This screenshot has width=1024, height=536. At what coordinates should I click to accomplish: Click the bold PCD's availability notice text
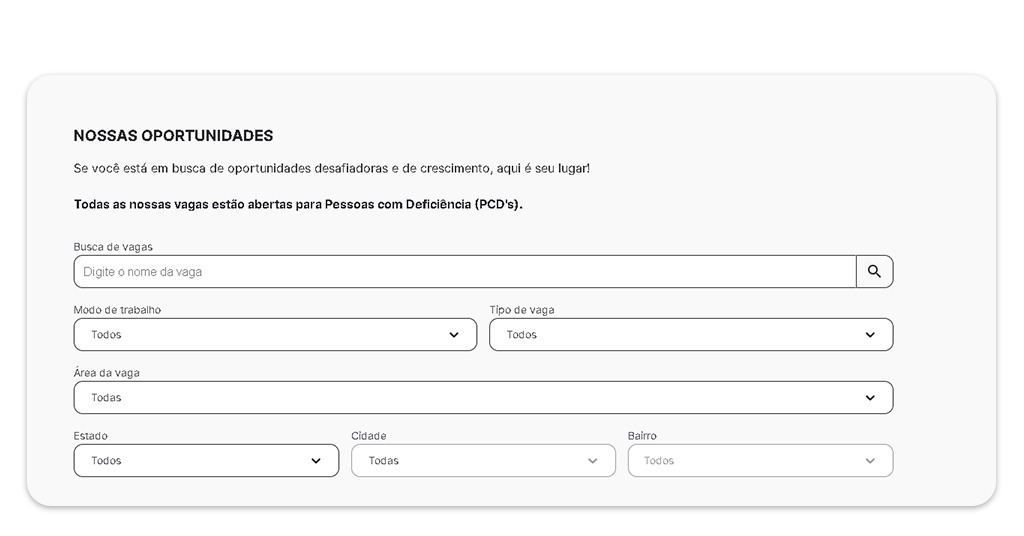298,204
